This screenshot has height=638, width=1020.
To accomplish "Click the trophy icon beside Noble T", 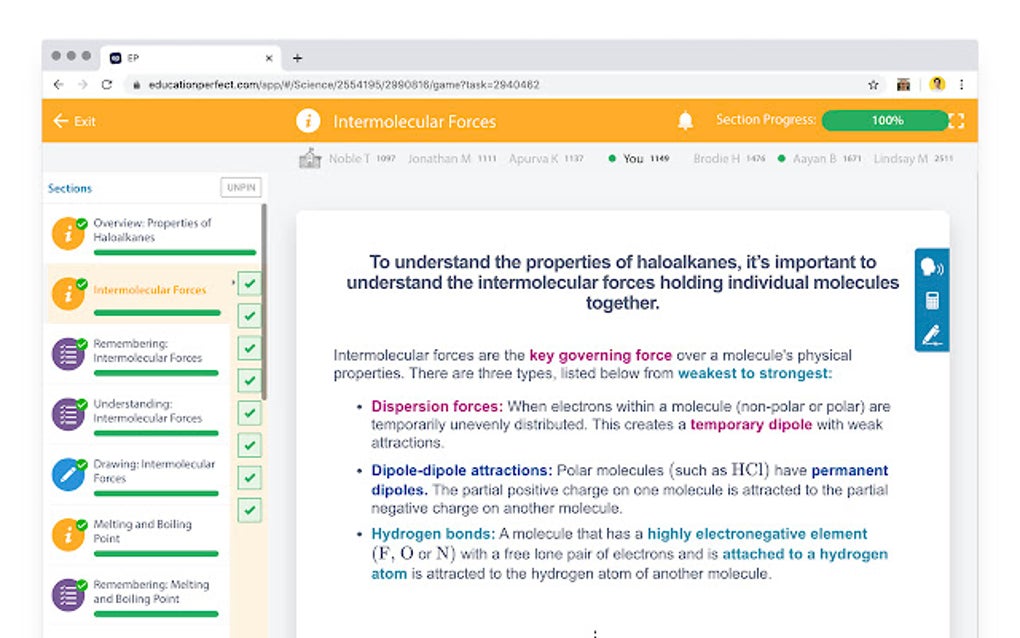I will 311,157.
